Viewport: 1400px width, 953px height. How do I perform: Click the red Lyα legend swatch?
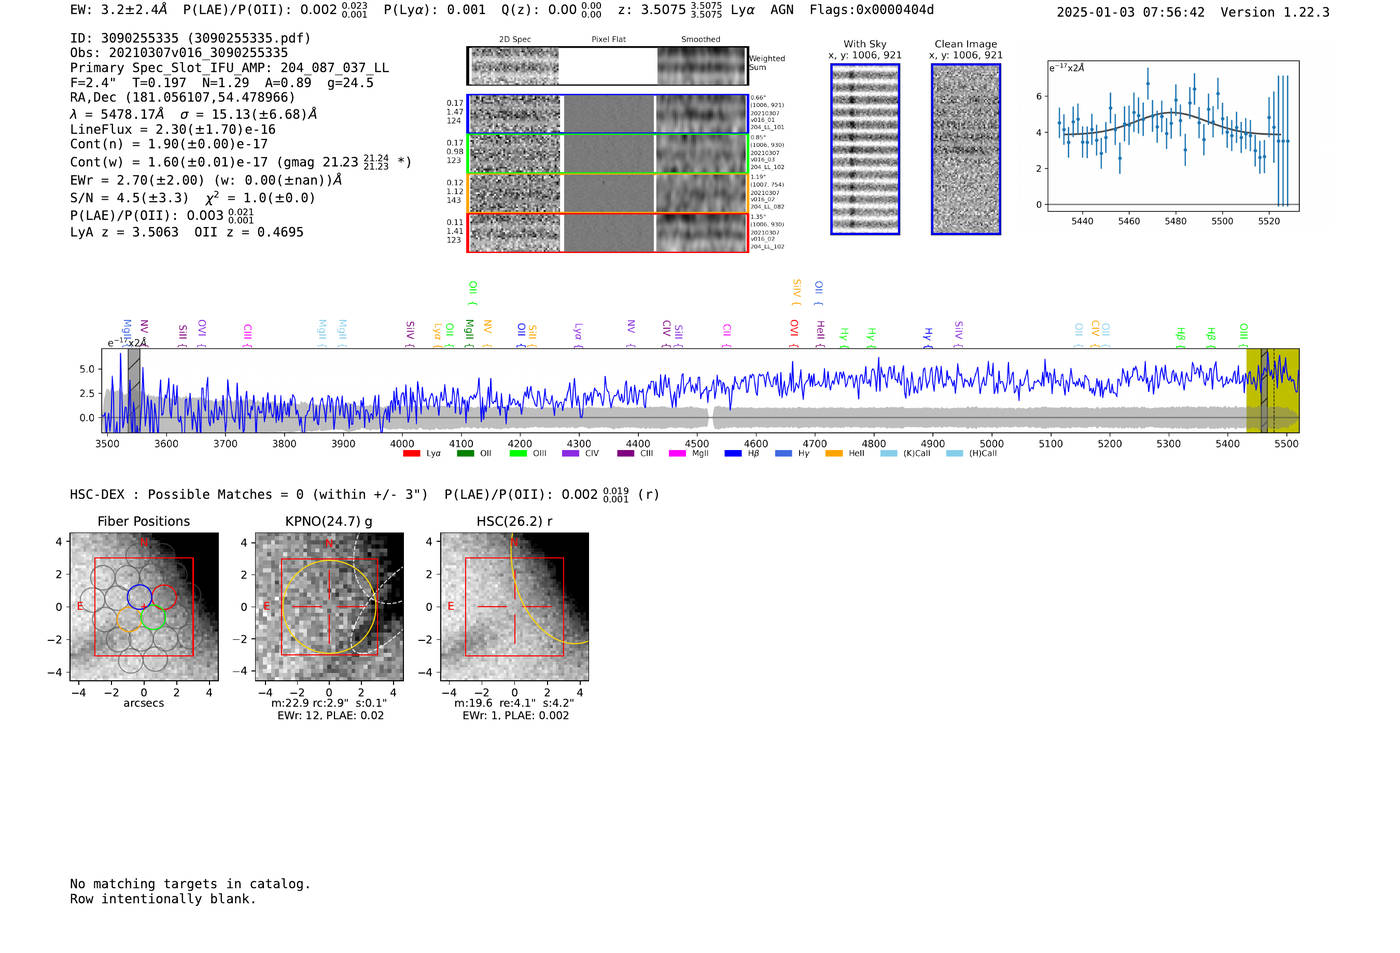coord(411,454)
